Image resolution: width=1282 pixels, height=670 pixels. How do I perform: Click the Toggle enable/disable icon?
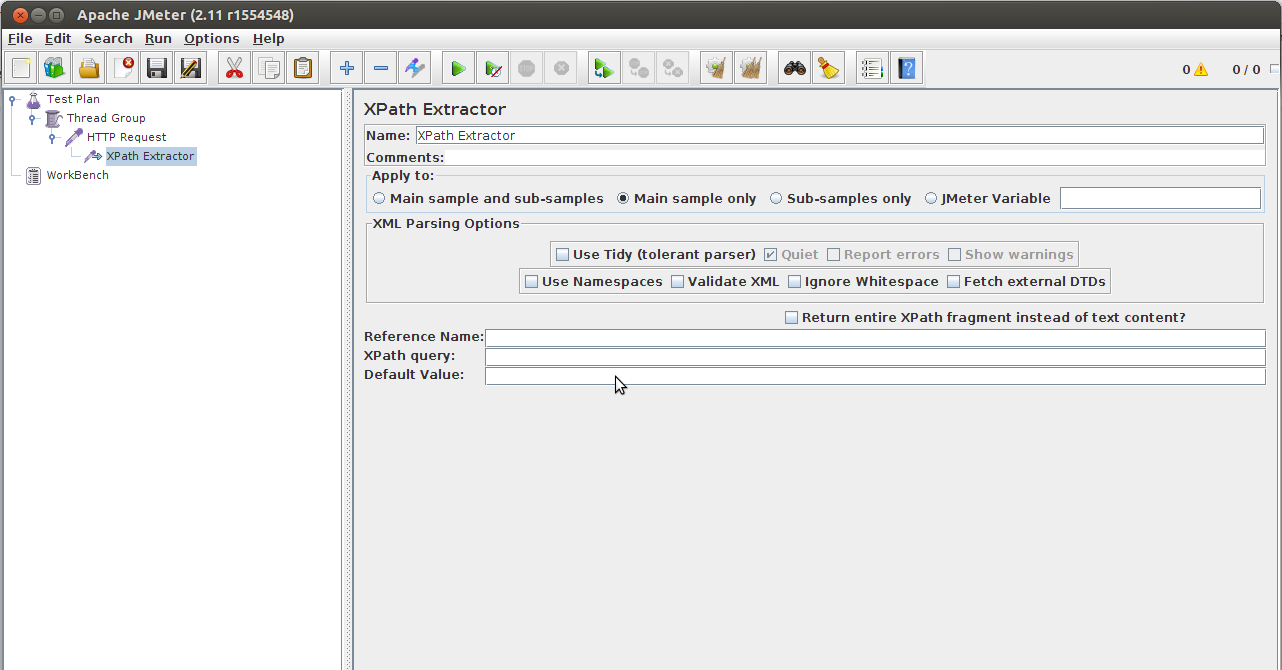(414, 69)
